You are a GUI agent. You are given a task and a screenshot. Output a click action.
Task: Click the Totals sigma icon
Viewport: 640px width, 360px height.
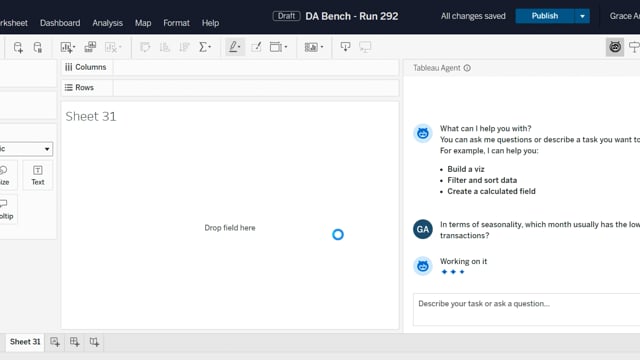click(x=202, y=47)
